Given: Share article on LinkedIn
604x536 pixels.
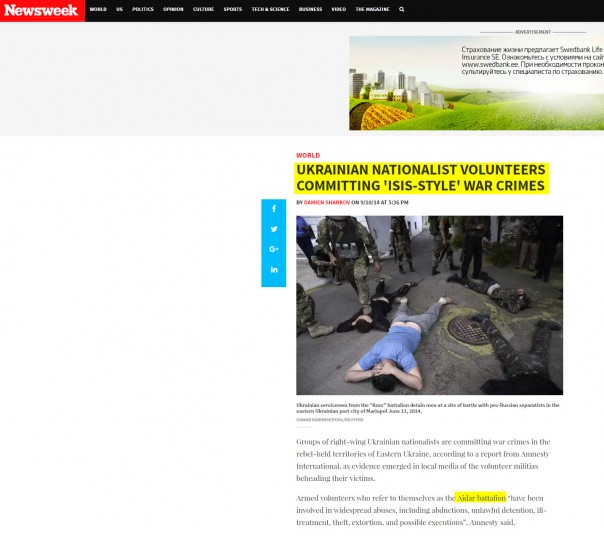Looking at the screenshot, I should click(x=274, y=269).
